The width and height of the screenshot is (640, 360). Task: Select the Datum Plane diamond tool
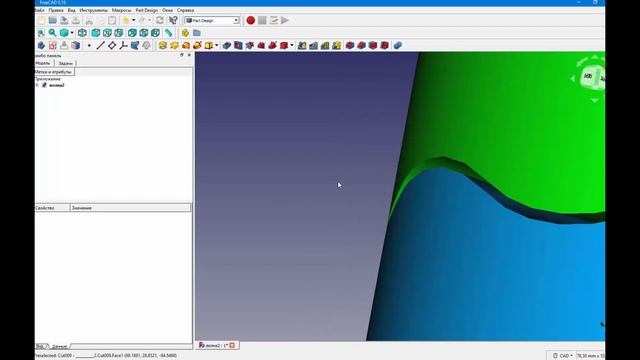(112, 45)
